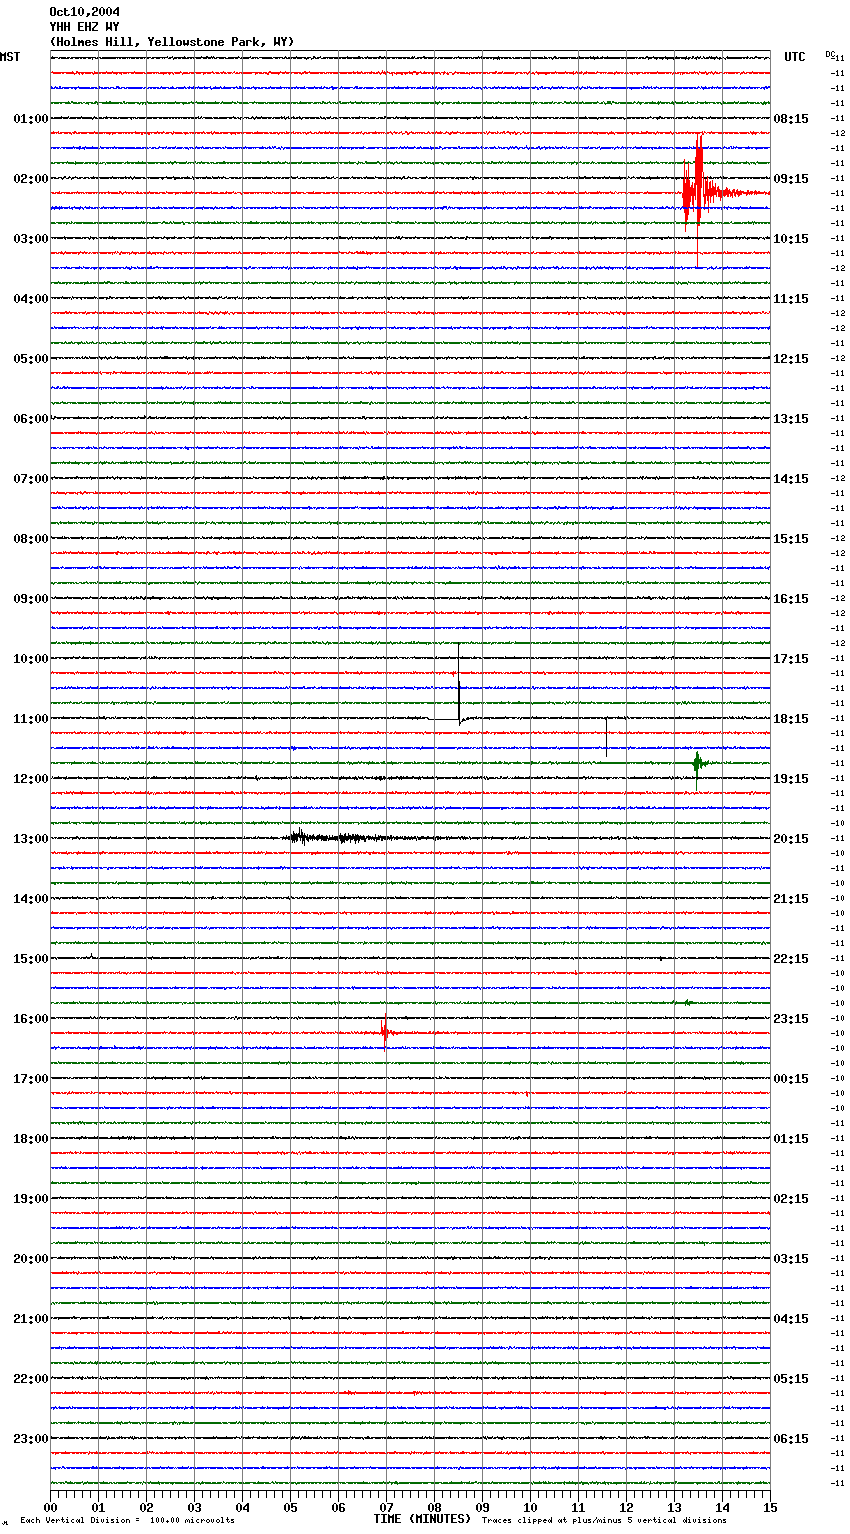
Task: Click the 08:15 UTC time label
Action: pyautogui.click(x=791, y=119)
